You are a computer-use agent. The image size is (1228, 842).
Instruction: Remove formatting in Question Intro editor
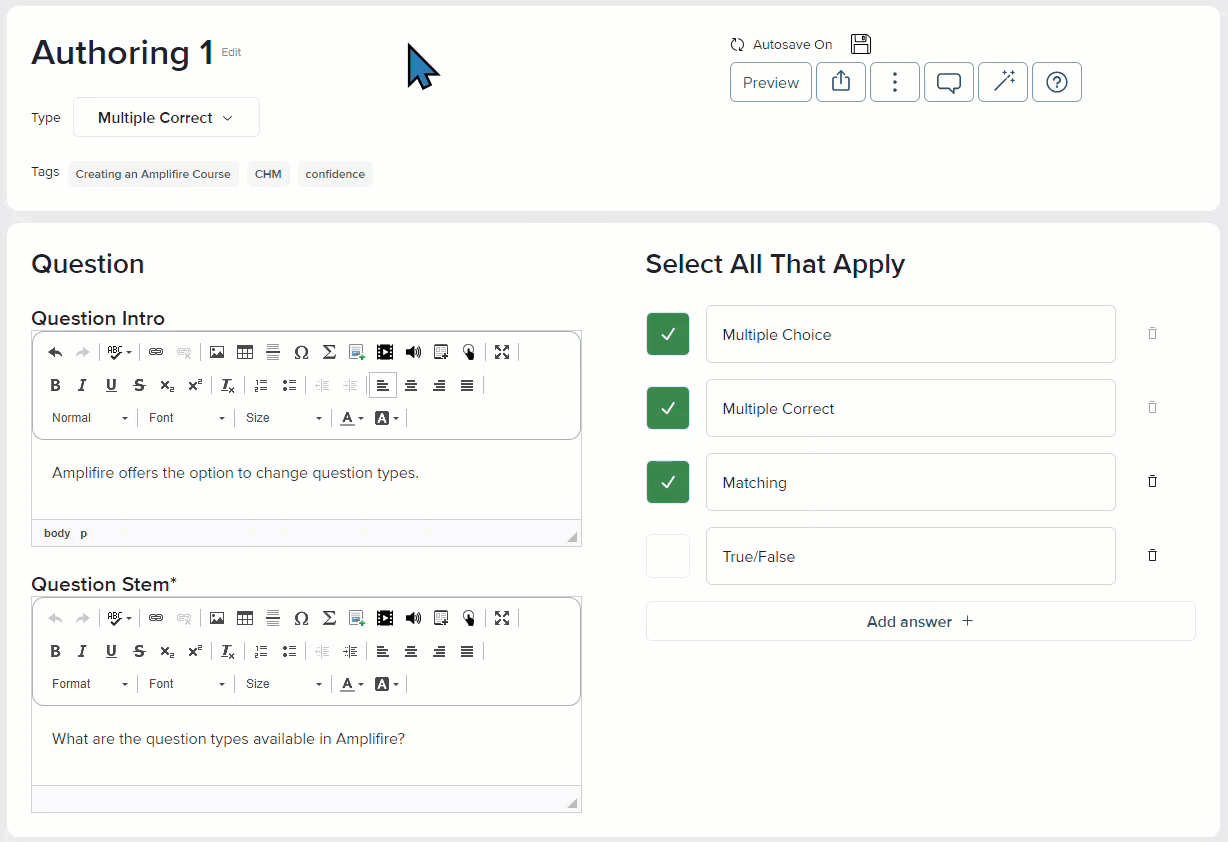(x=228, y=385)
